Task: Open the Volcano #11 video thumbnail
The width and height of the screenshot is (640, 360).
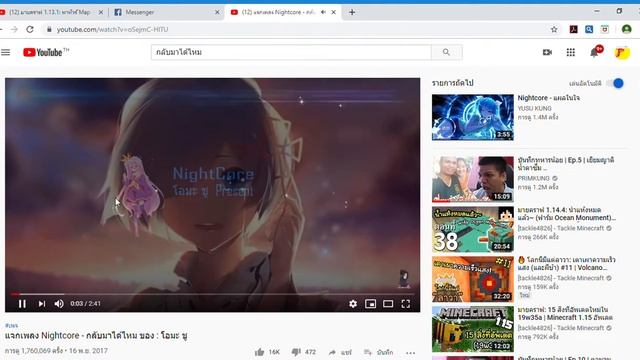Action: tap(473, 279)
